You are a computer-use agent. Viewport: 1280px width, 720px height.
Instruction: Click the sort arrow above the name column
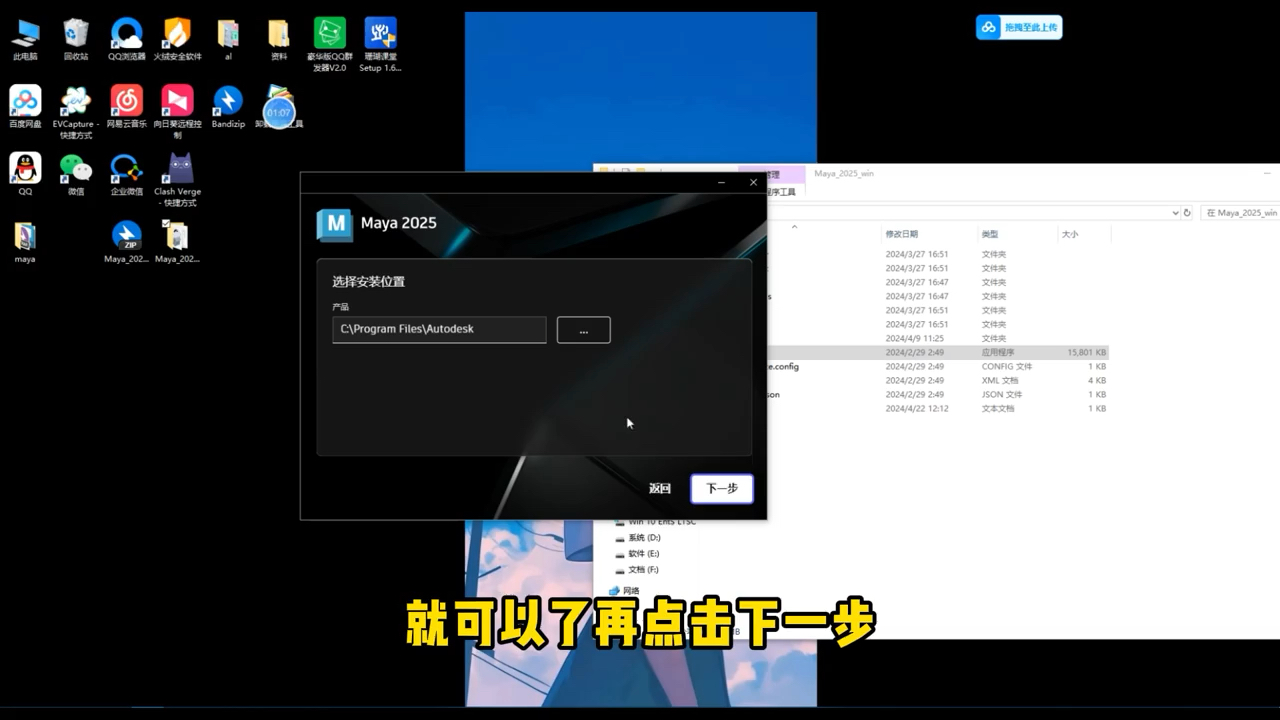click(x=794, y=227)
